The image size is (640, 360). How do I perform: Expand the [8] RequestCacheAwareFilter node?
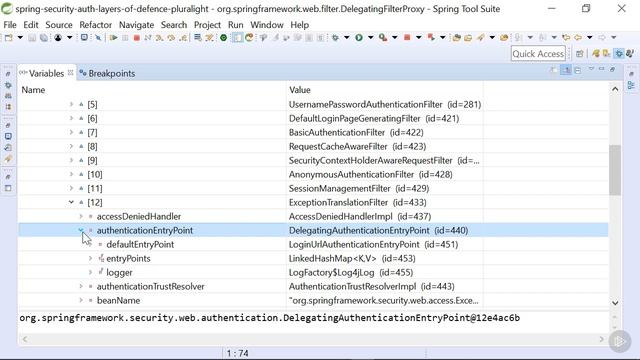(x=71, y=146)
